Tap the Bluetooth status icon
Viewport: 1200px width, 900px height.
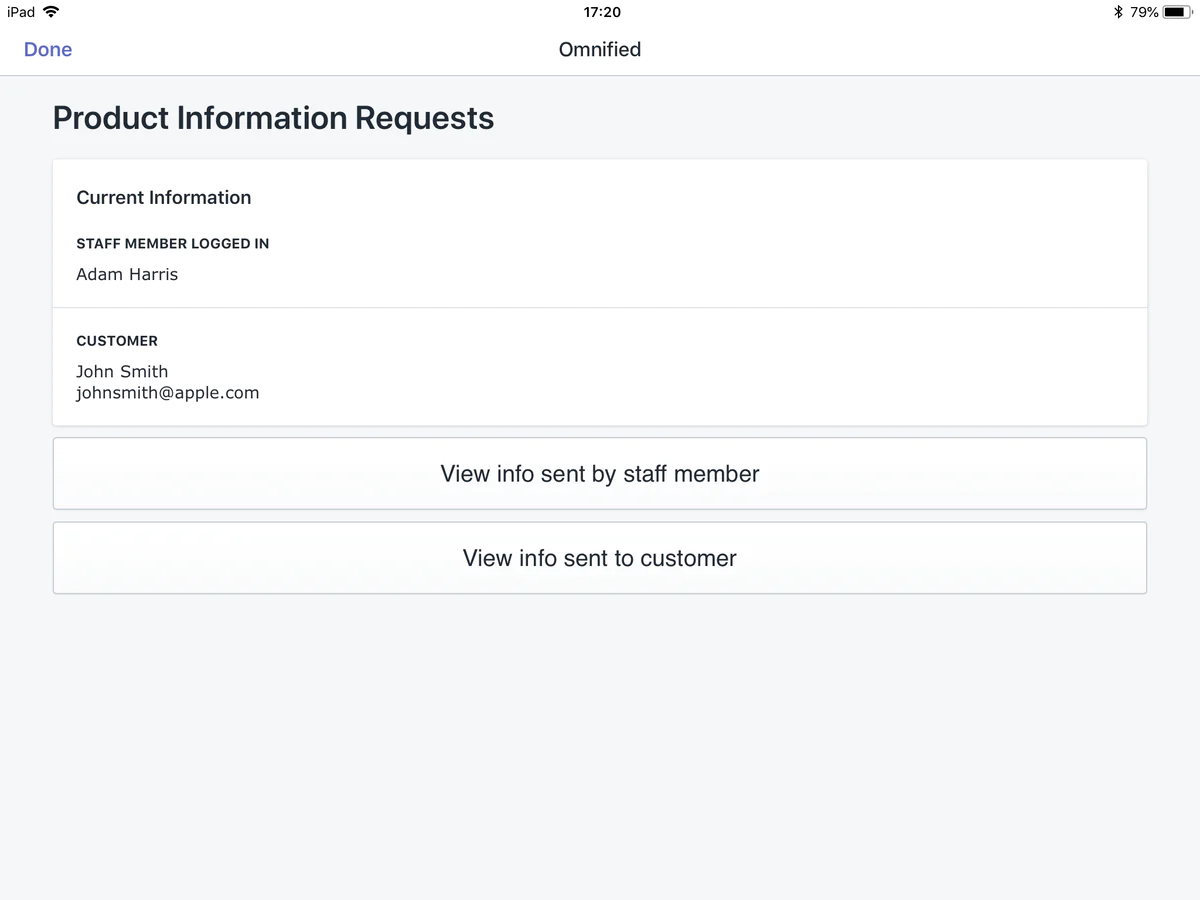click(1119, 12)
